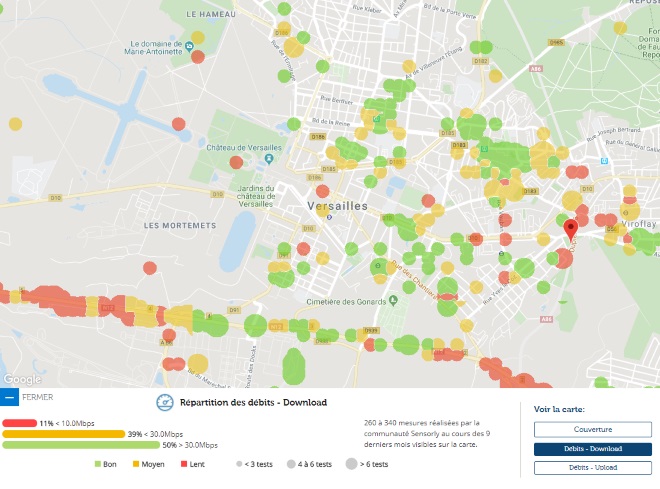This screenshot has width=660, height=489.
Task: Open Le domaine de Marie-Antoinette camera marker
Action: click(189, 46)
